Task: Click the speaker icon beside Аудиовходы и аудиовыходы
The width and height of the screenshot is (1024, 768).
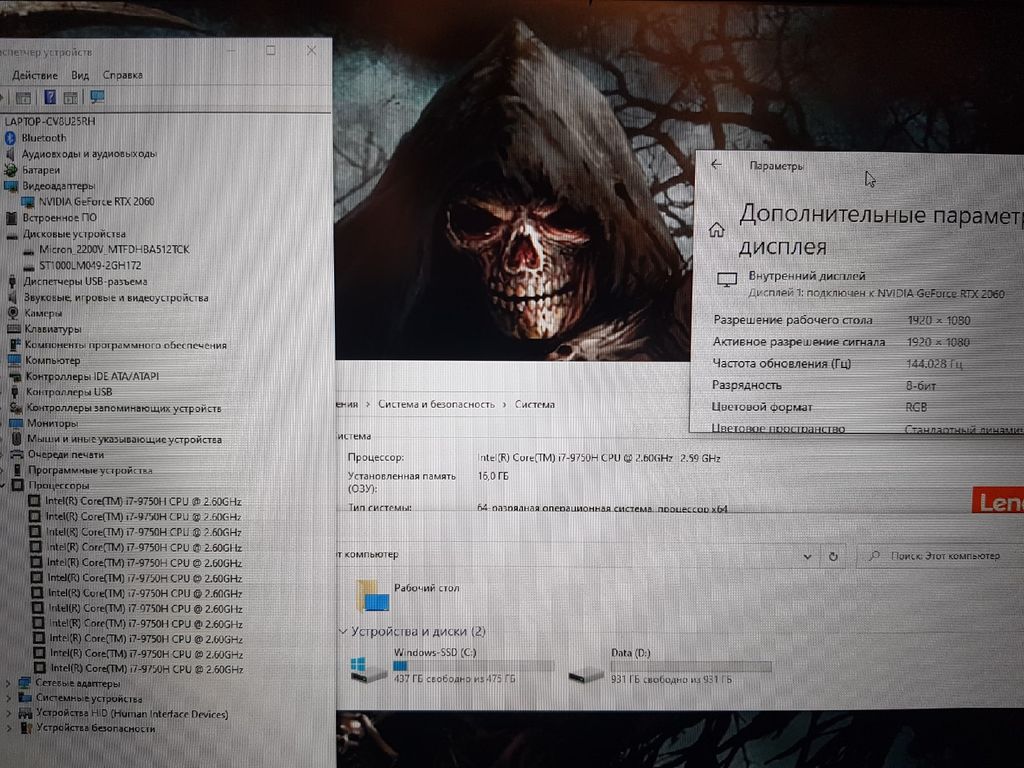Action: (10, 154)
